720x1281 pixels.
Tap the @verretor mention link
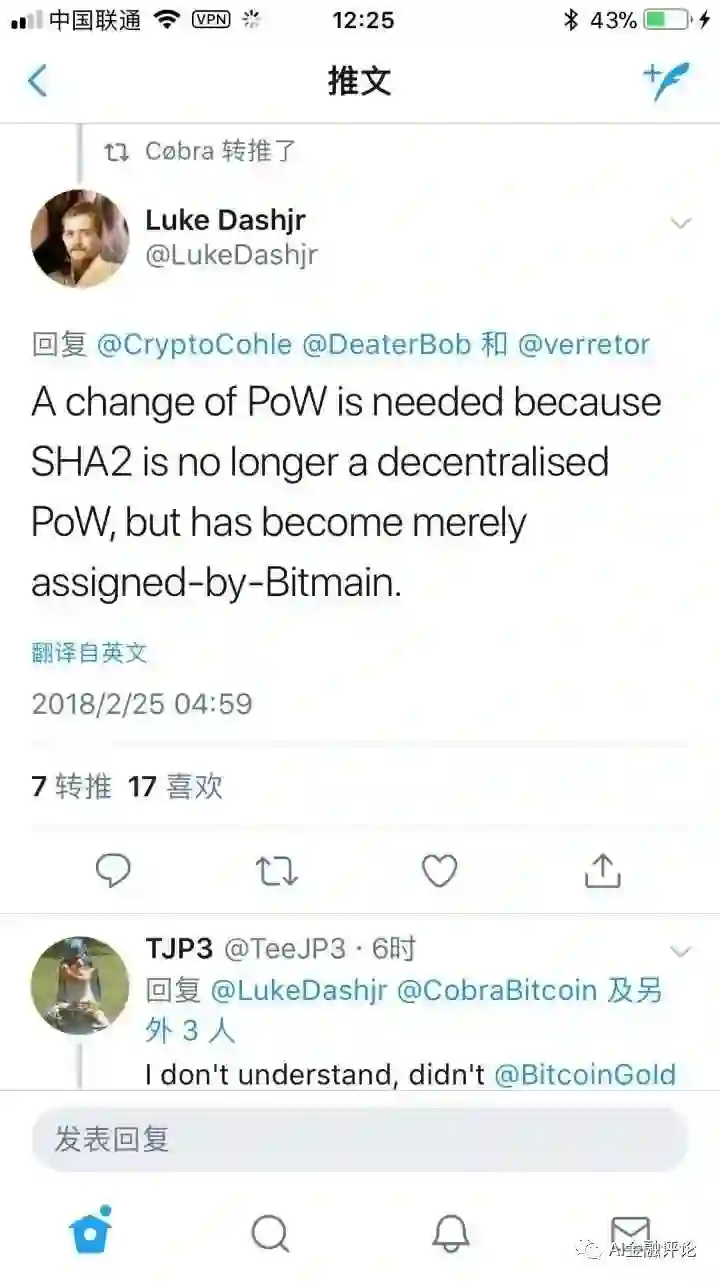(x=584, y=345)
